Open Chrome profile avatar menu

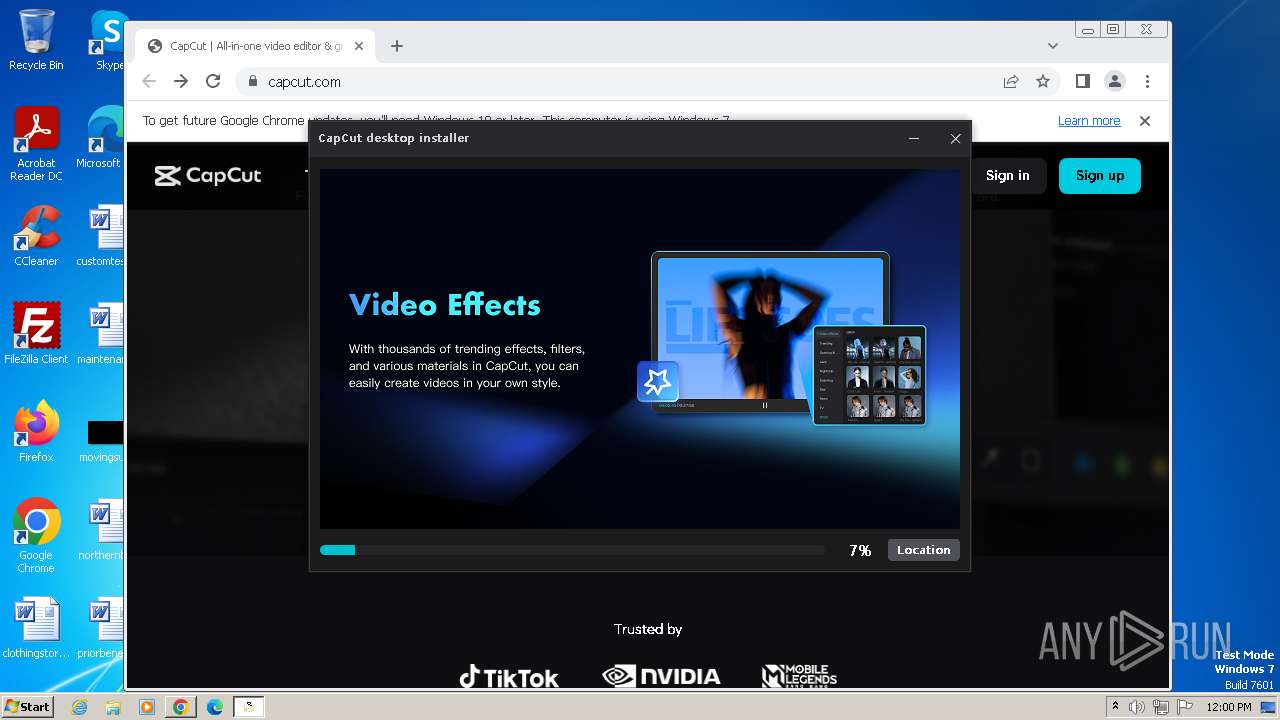[1115, 82]
